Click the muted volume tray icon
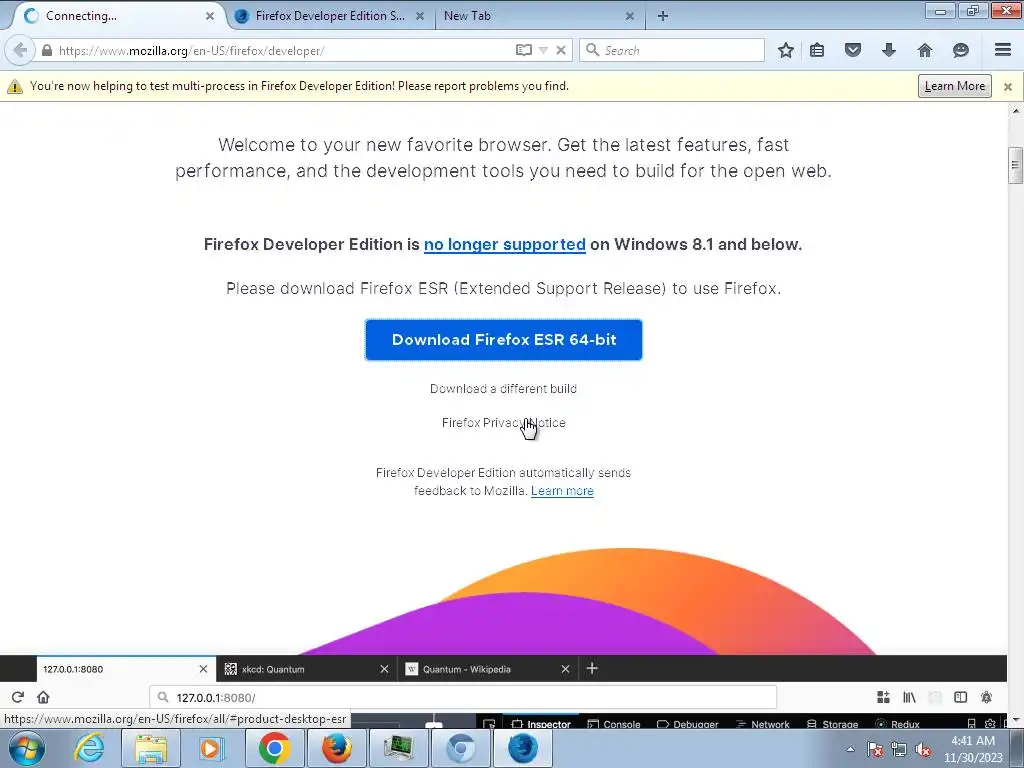The height and width of the screenshot is (768, 1024). 923,749
